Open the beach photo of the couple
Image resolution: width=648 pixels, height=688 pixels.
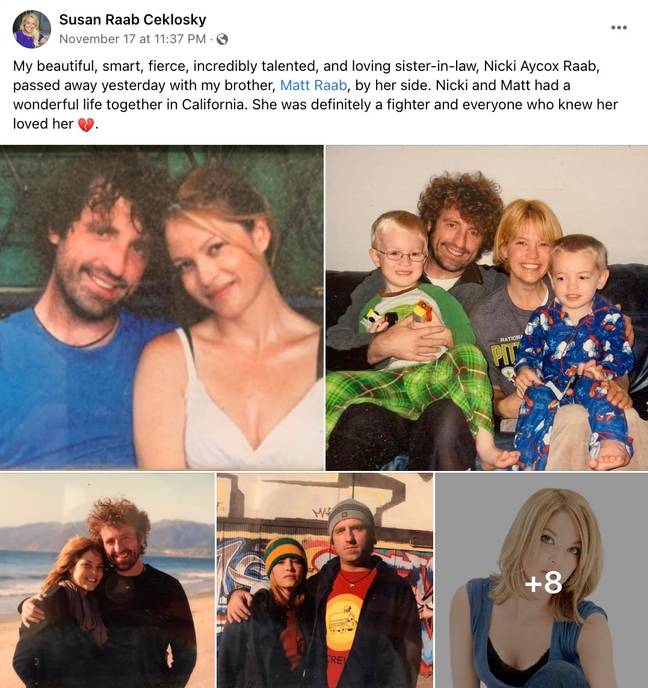coord(107,580)
